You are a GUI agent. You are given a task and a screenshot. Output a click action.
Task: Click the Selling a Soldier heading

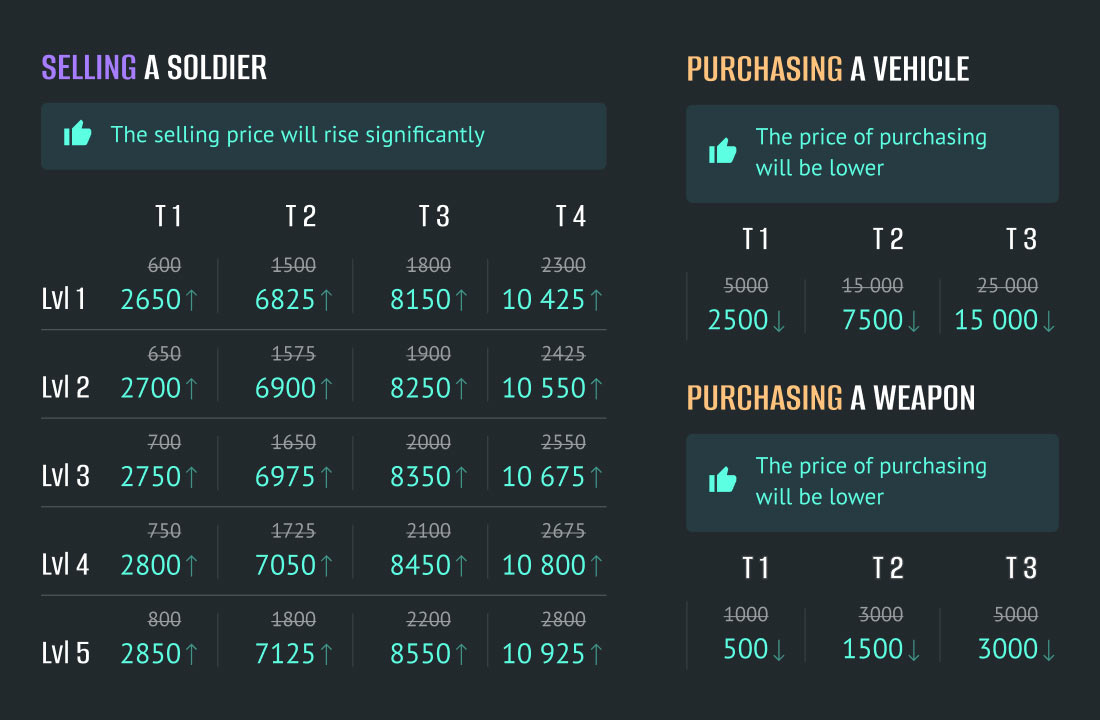(154, 68)
